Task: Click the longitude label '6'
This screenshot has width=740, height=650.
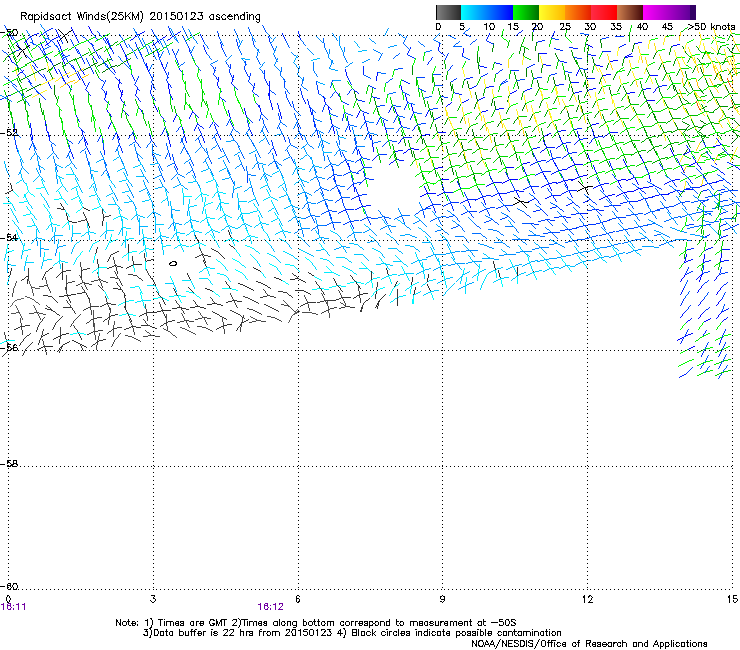Action: [298, 599]
